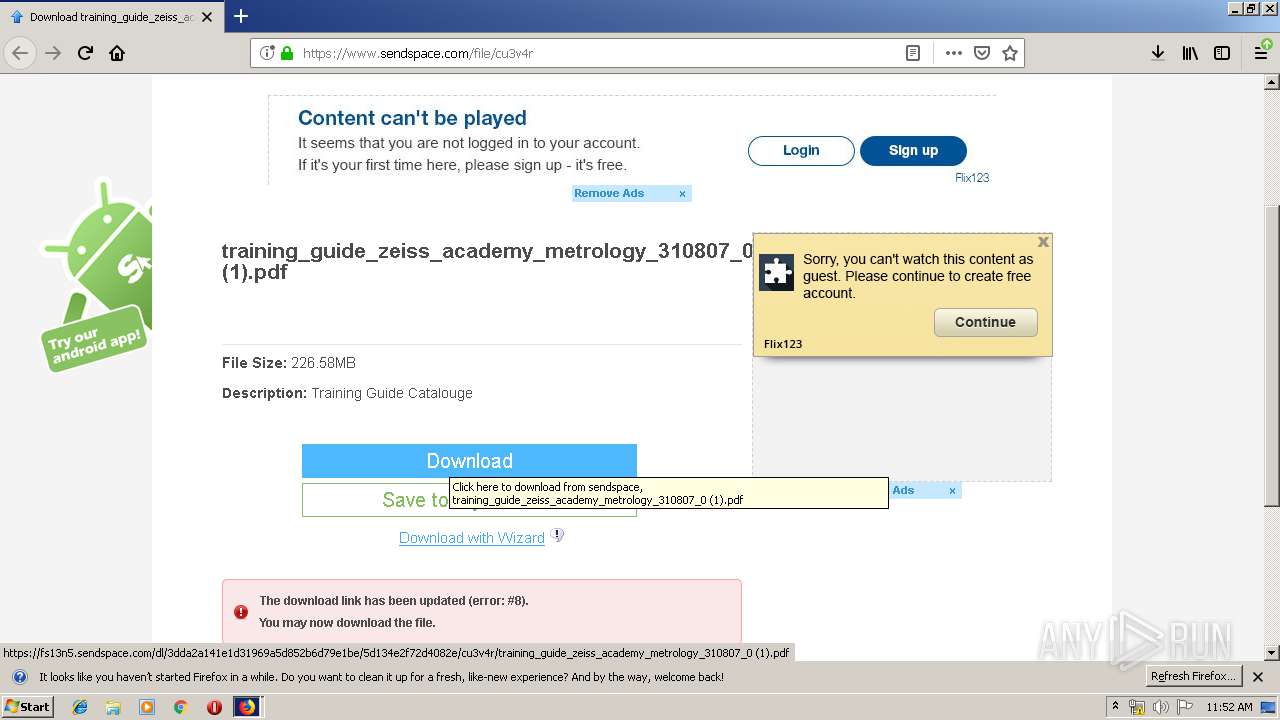Click the Content can't be played heading

[412, 118]
